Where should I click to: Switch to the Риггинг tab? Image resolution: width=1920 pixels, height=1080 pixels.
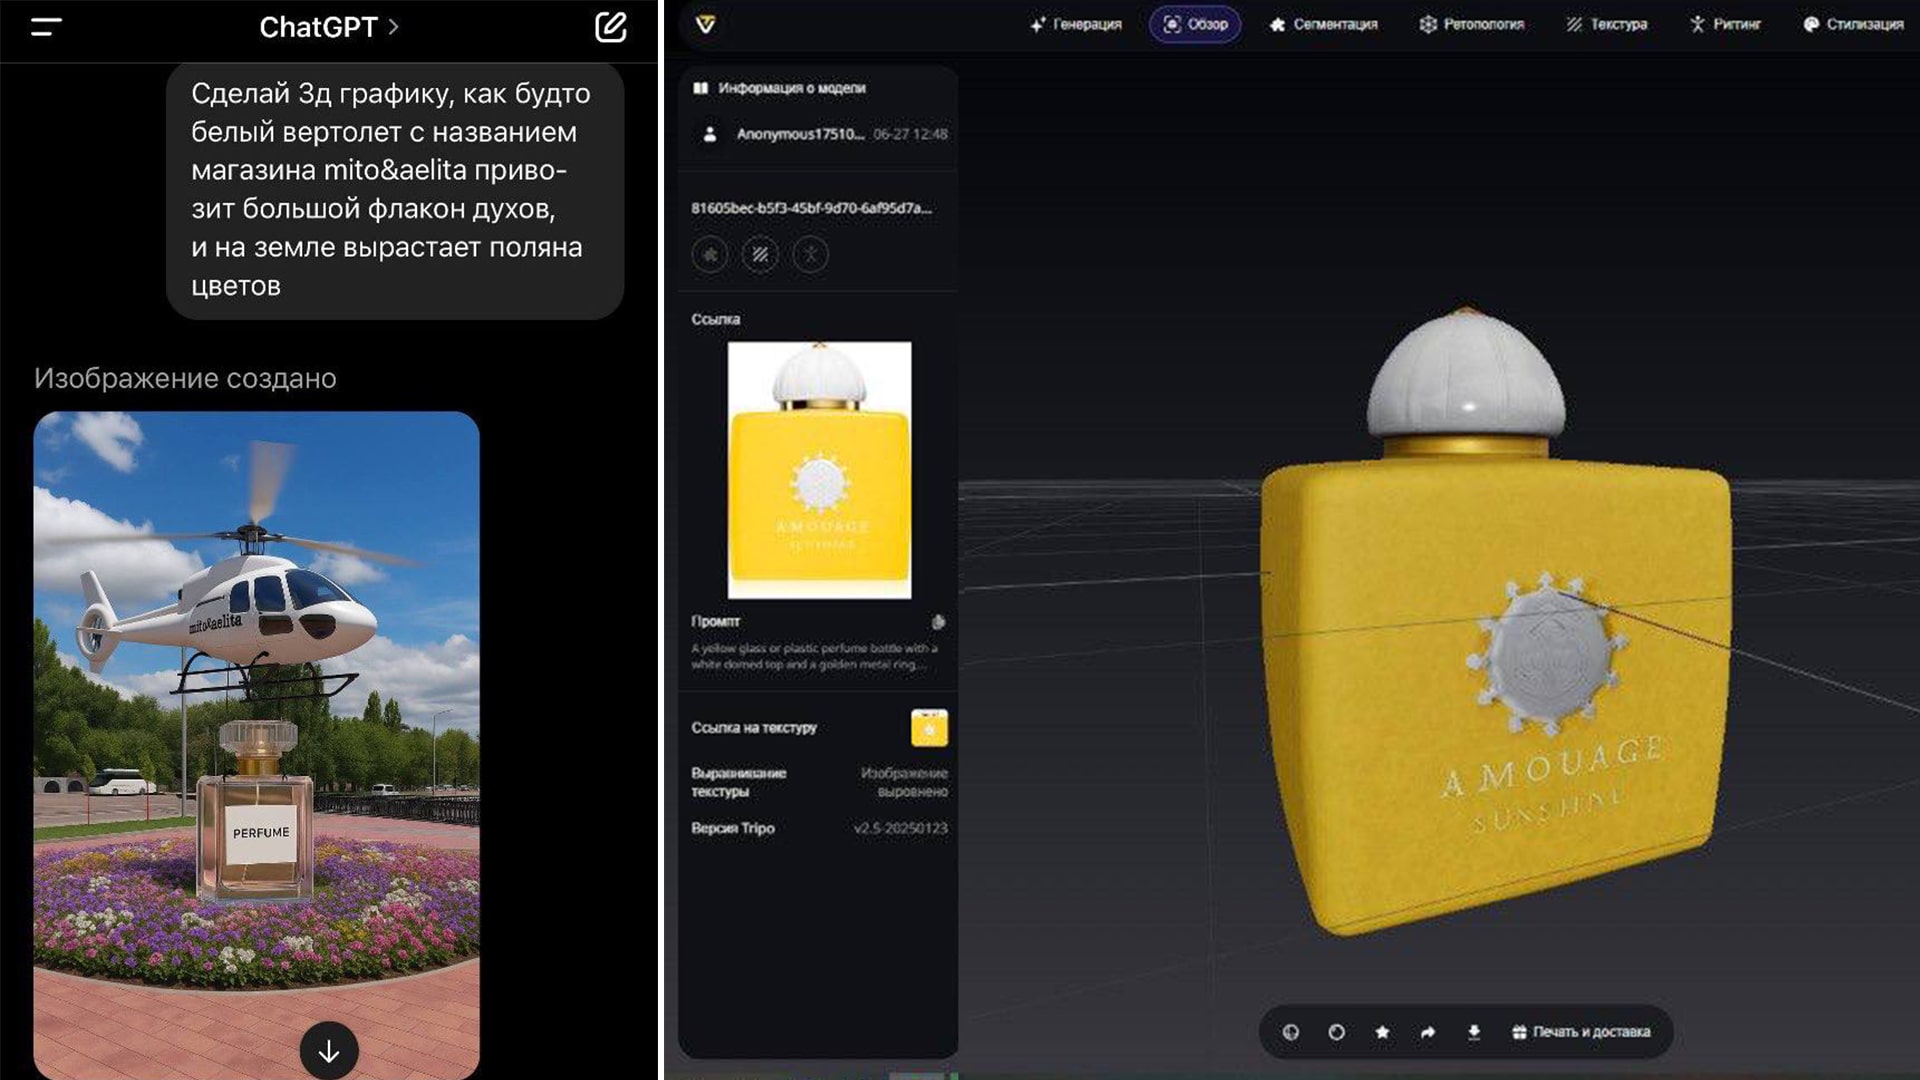(1725, 24)
